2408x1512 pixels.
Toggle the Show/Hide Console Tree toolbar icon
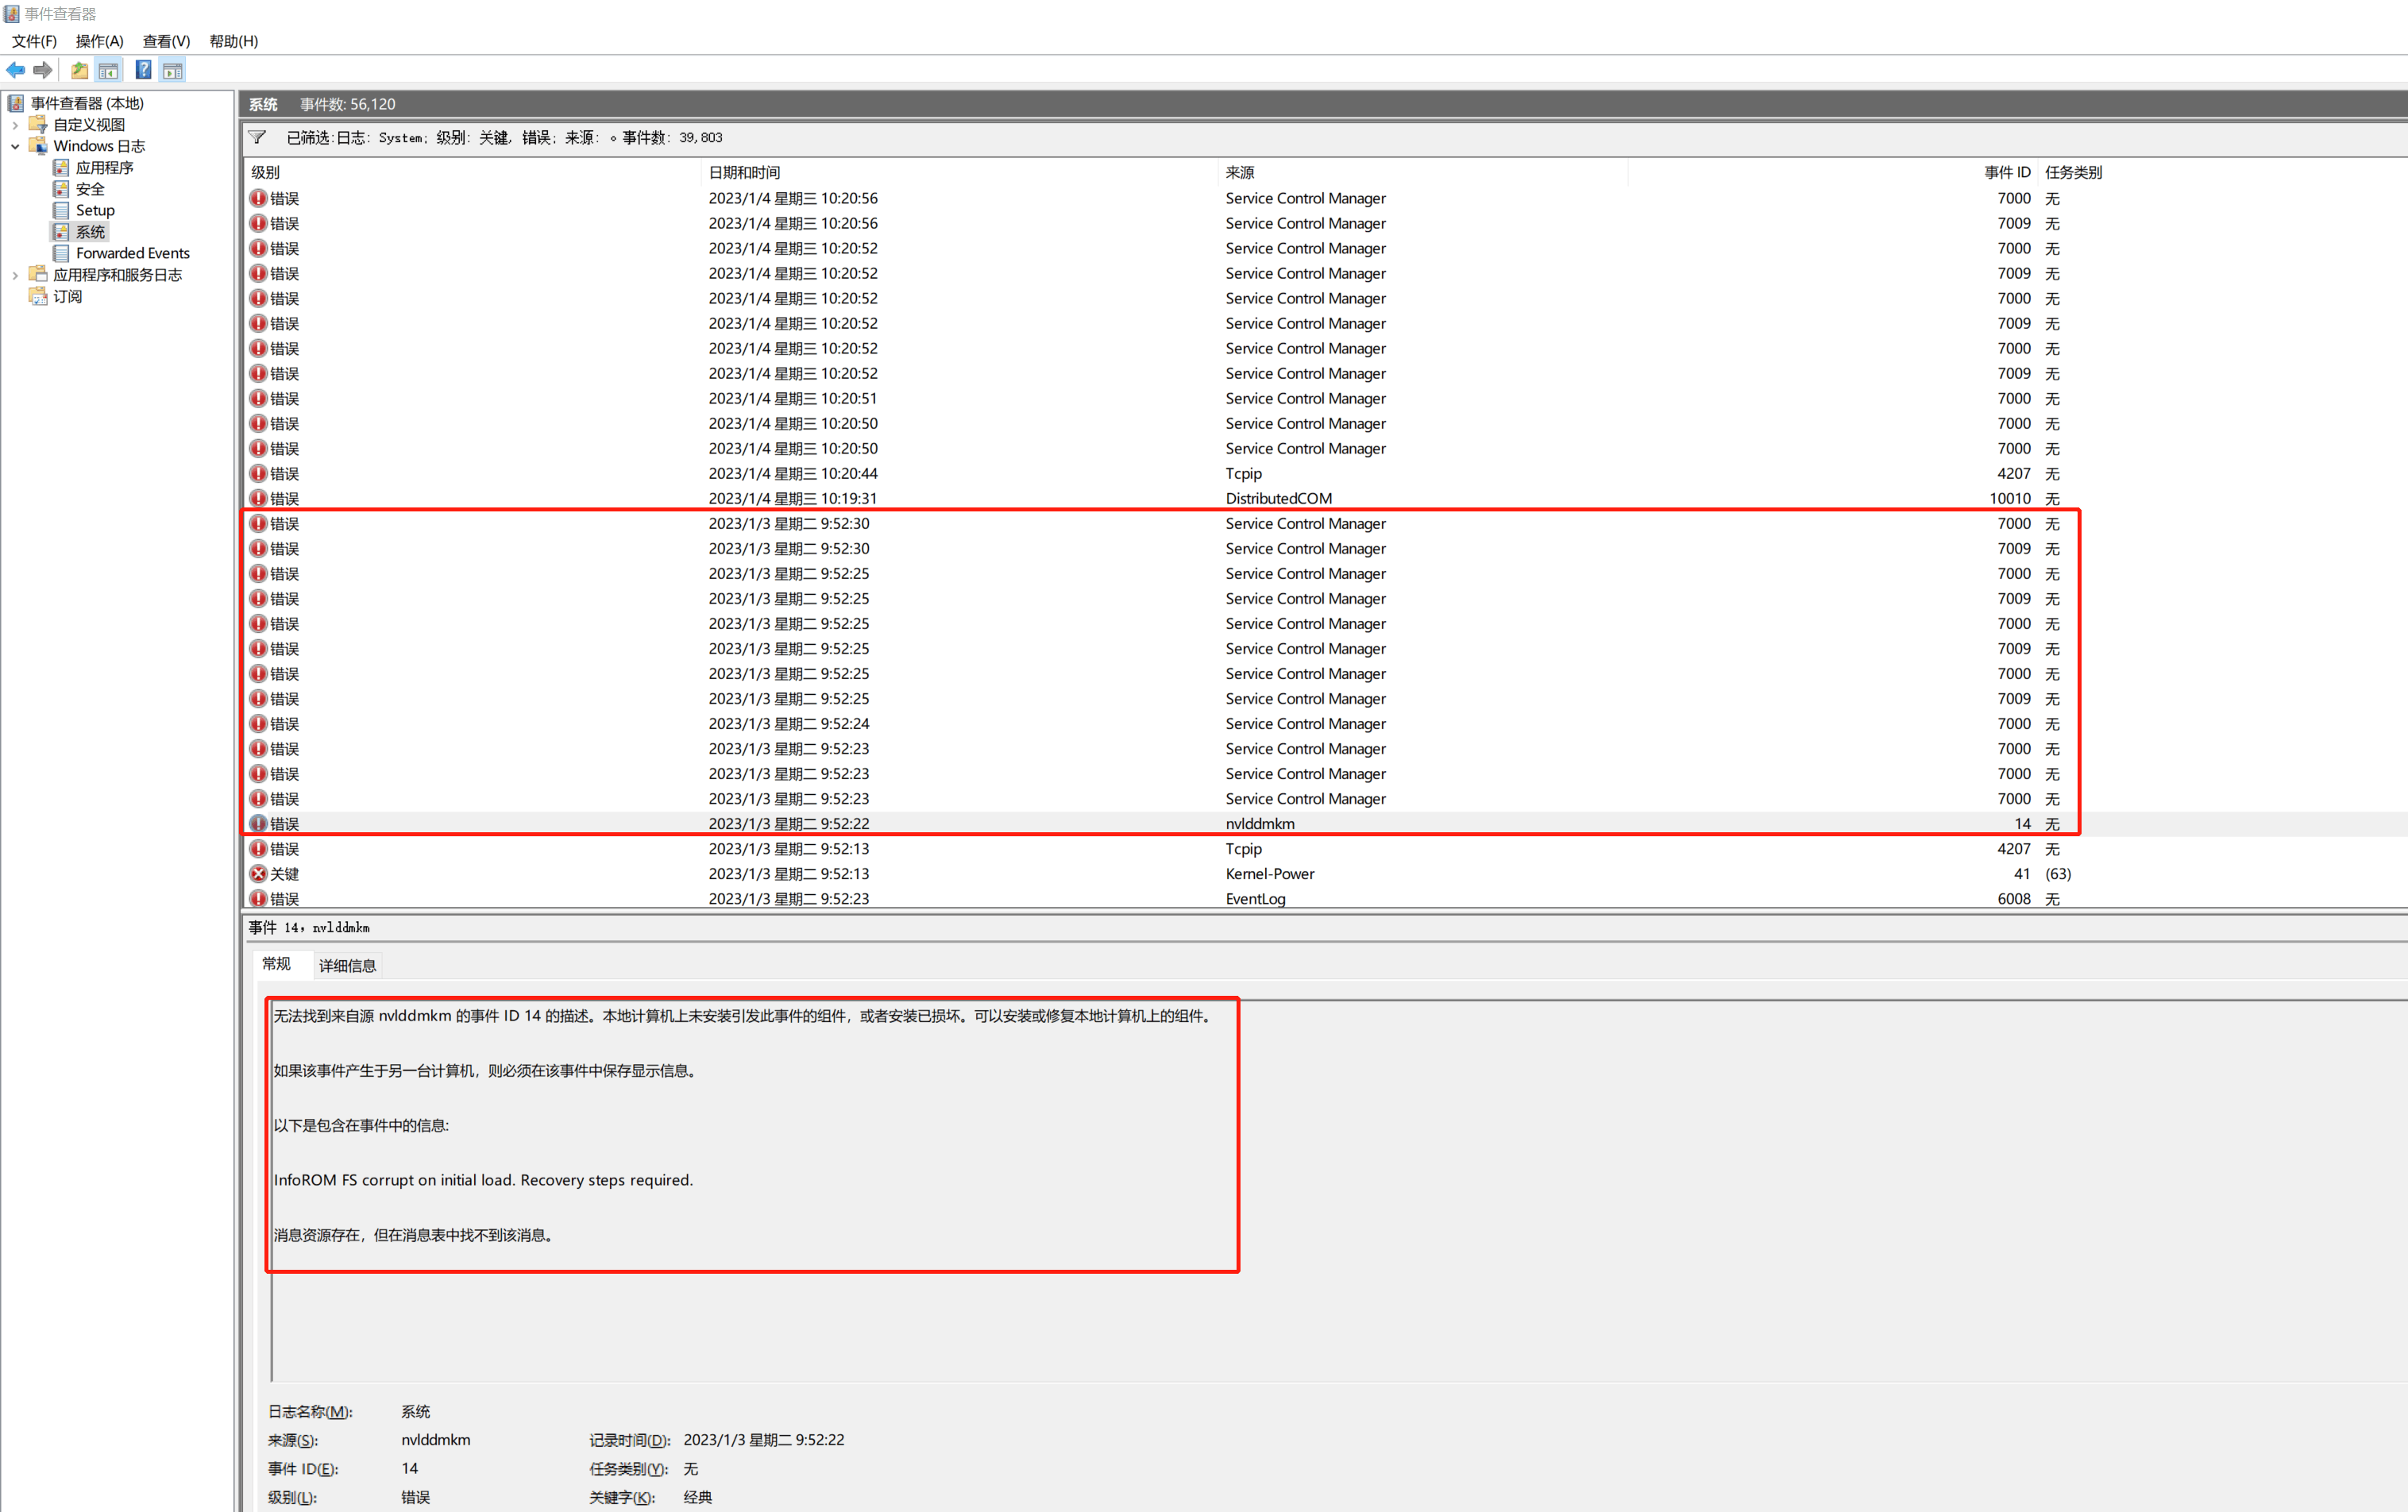[109, 70]
